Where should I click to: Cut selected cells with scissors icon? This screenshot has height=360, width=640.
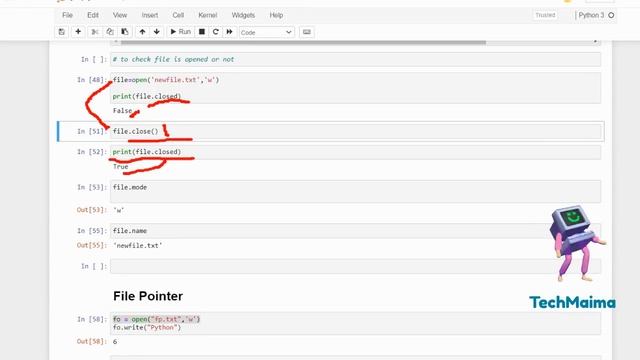pyautogui.click(x=95, y=32)
